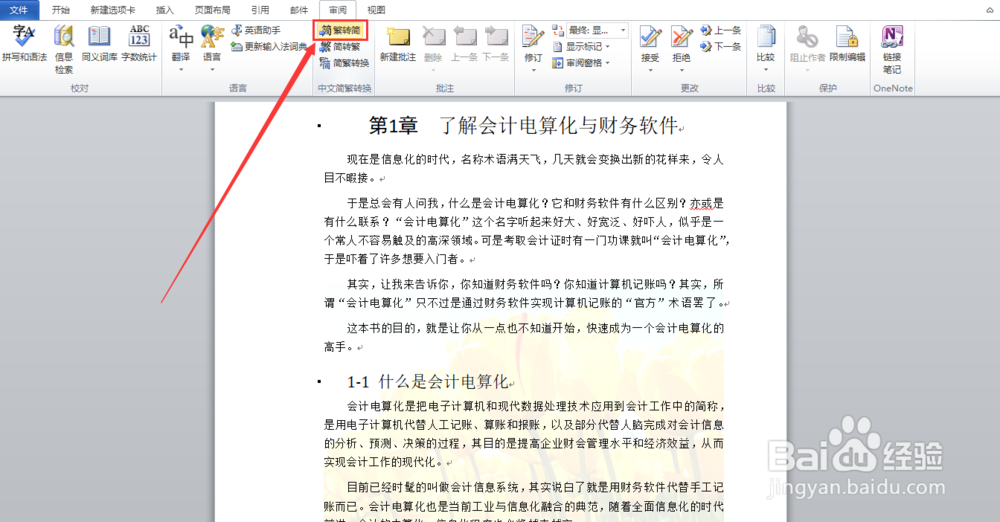The height and width of the screenshot is (522, 1000).
Task: Switch to View (视图) tab
Action: coord(376,10)
